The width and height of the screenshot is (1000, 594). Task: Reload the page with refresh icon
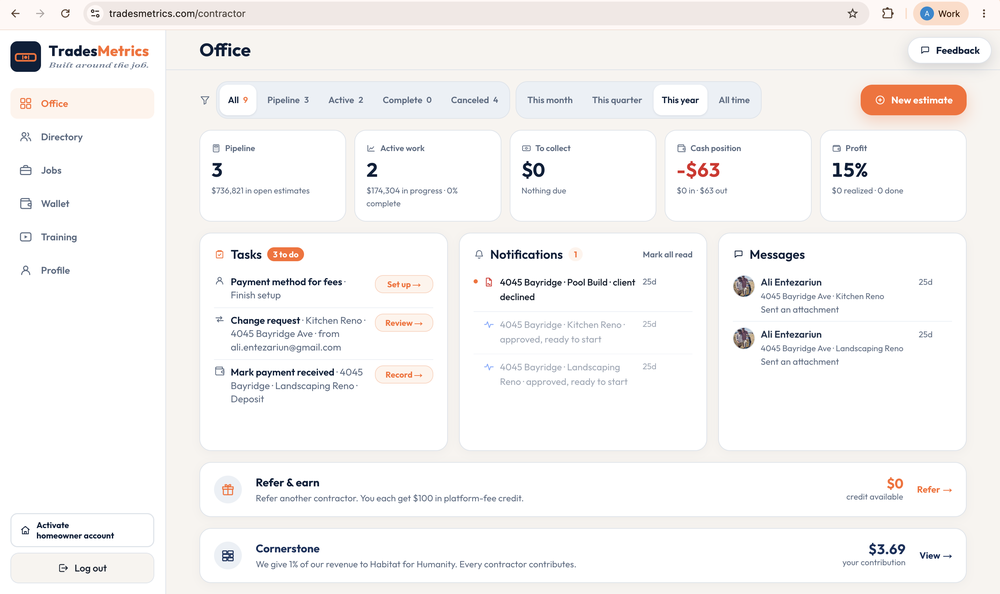(x=65, y=13)
